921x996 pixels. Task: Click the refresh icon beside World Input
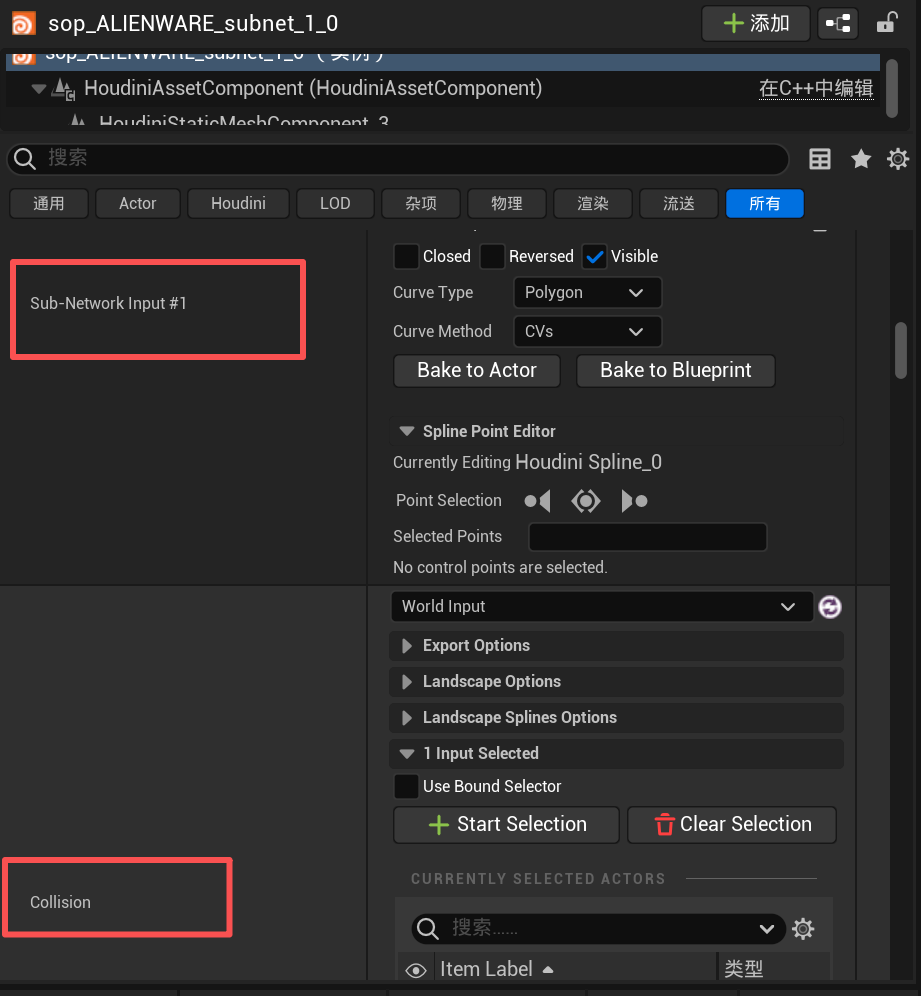pos(830,607)
